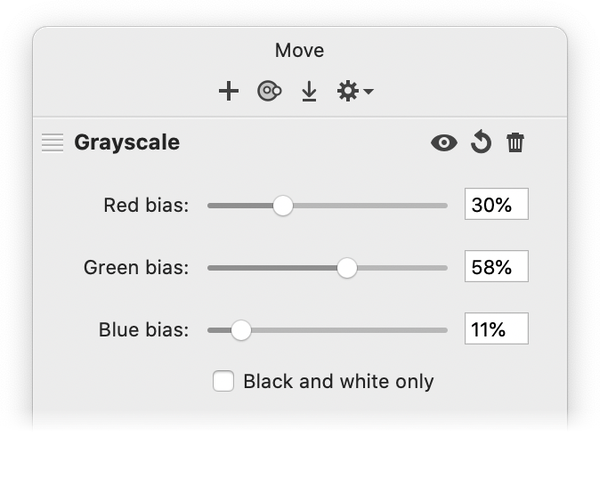Reset the Grayscale effect settings

click(x=481, y=143)
